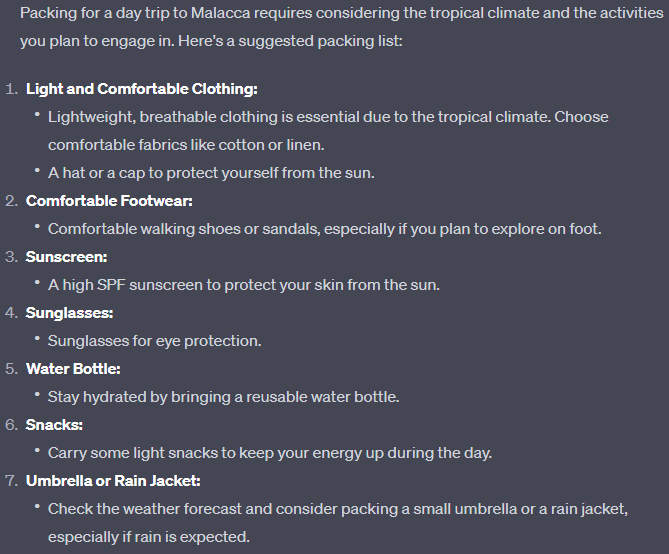The image size is (669, 554).
Task: Click the 'Comfortable Footwear:' heading
Action: coord(109,201)
